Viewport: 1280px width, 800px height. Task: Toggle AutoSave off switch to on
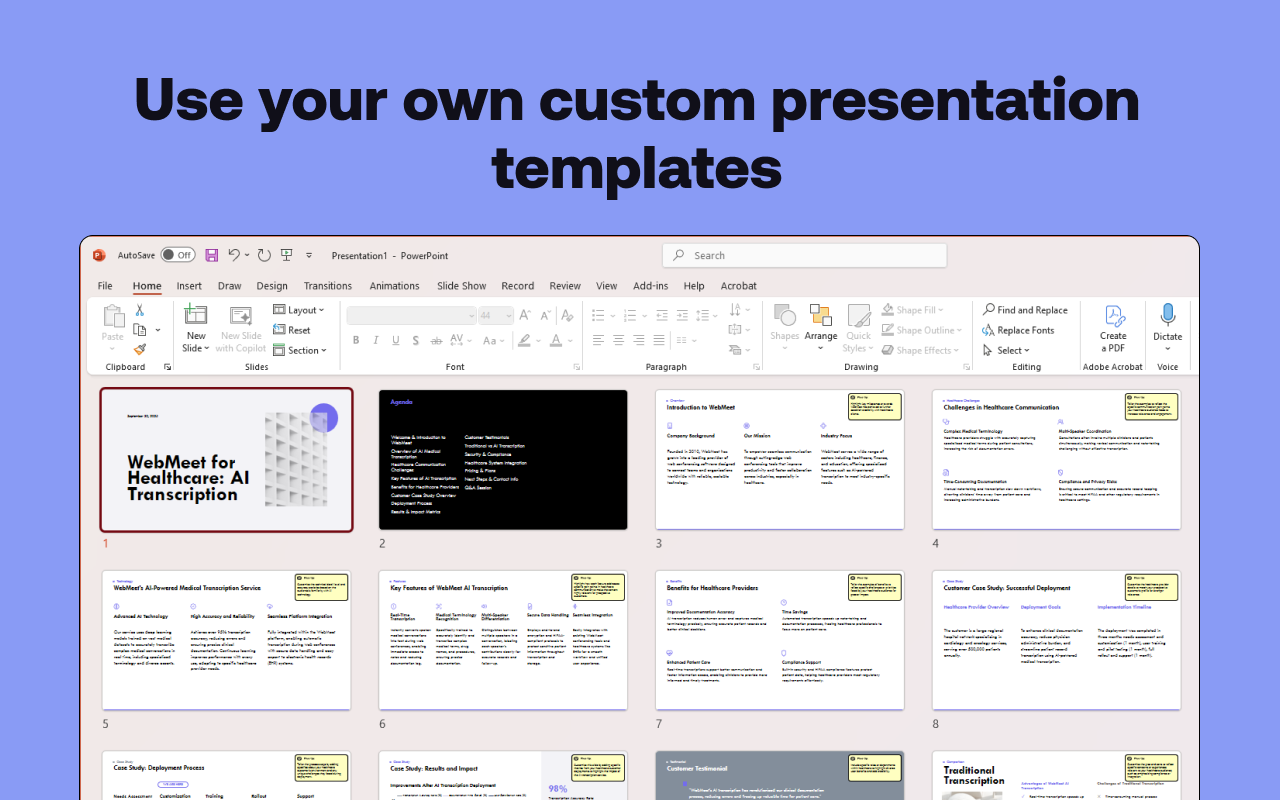point(178,255)
